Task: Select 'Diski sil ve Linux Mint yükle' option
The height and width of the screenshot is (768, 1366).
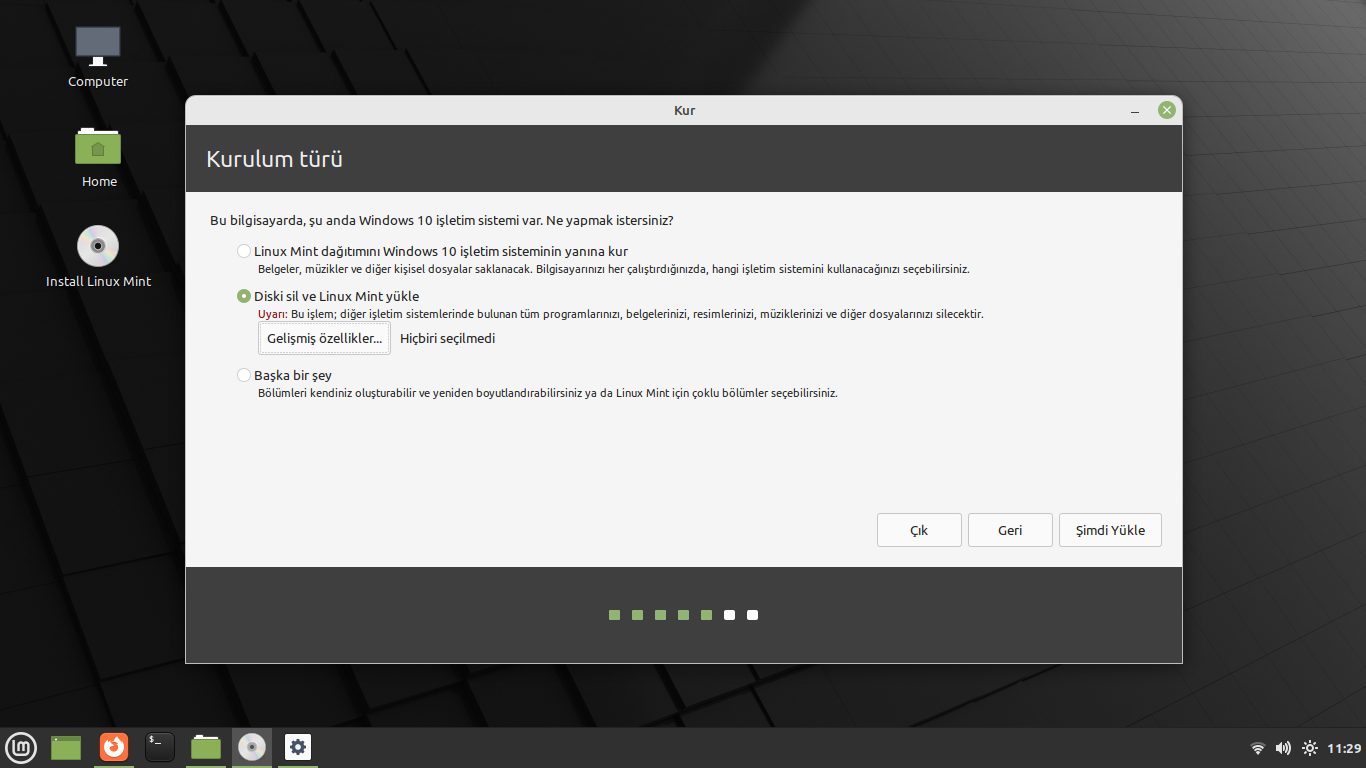Action: coord(328,296)
